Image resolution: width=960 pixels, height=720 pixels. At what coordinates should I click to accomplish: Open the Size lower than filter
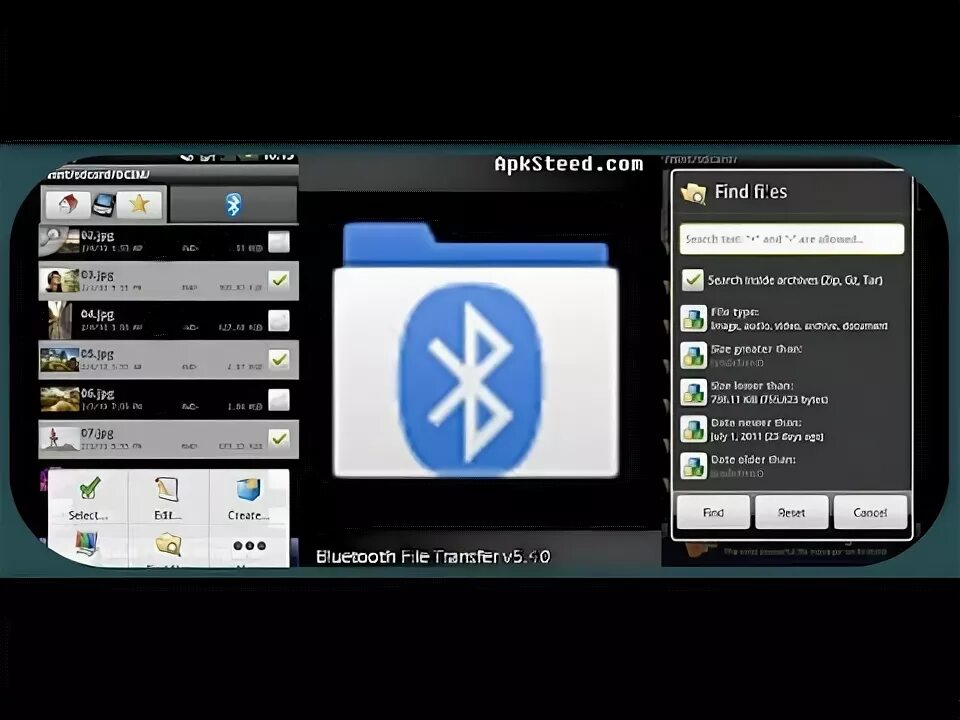tap(792, 392)
